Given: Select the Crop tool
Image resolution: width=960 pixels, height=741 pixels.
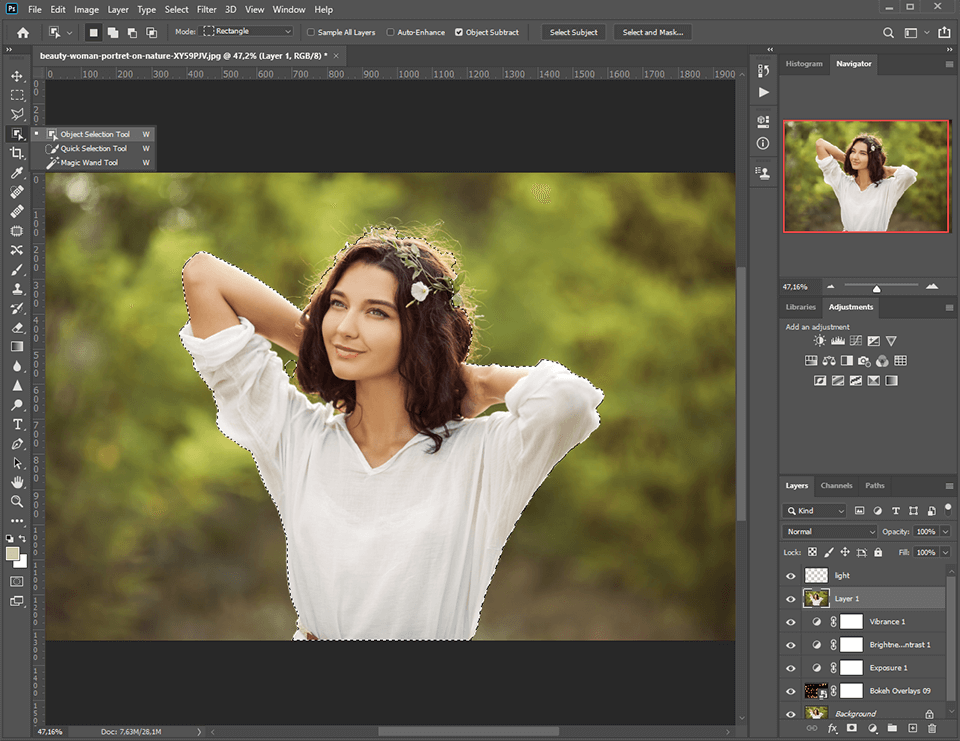Looking at the screenshot, I should pos(16,153).
